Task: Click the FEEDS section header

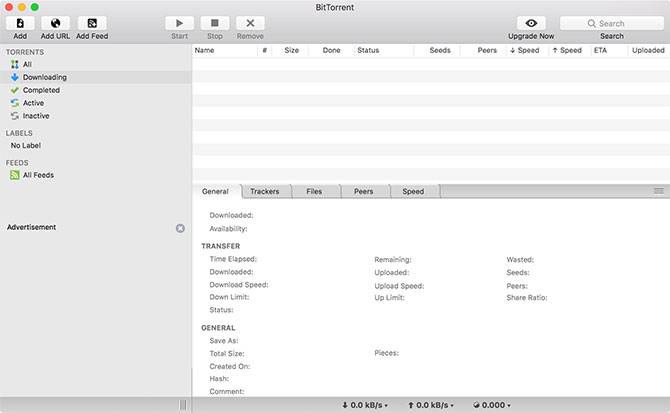Action: click(x=17, y=163)
